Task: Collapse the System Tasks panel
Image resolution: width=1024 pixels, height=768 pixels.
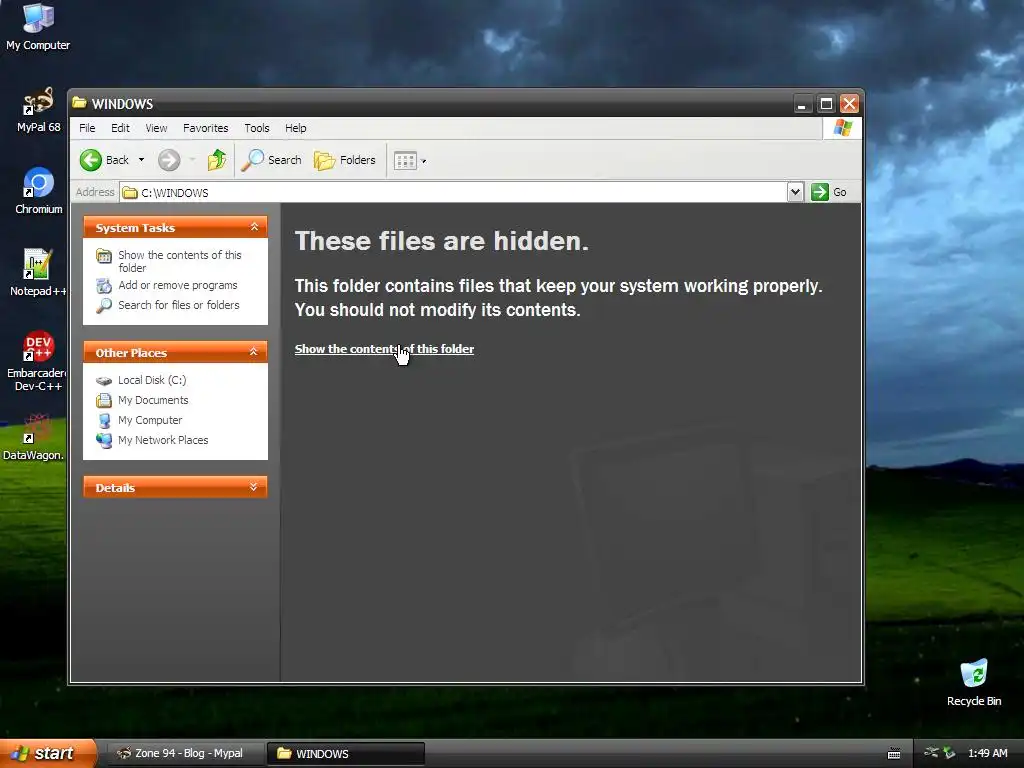Action: [x=254, y=227]
